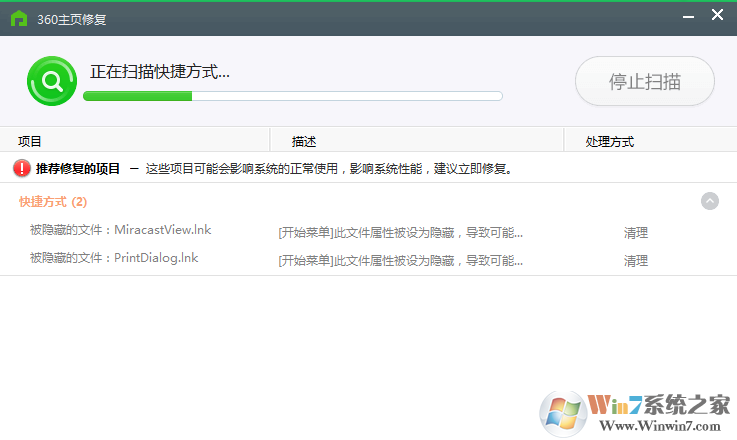Click the 推荐修复的项目 heading
The height and width of the screenshot is (440, 737).
(x=78, y=168)
